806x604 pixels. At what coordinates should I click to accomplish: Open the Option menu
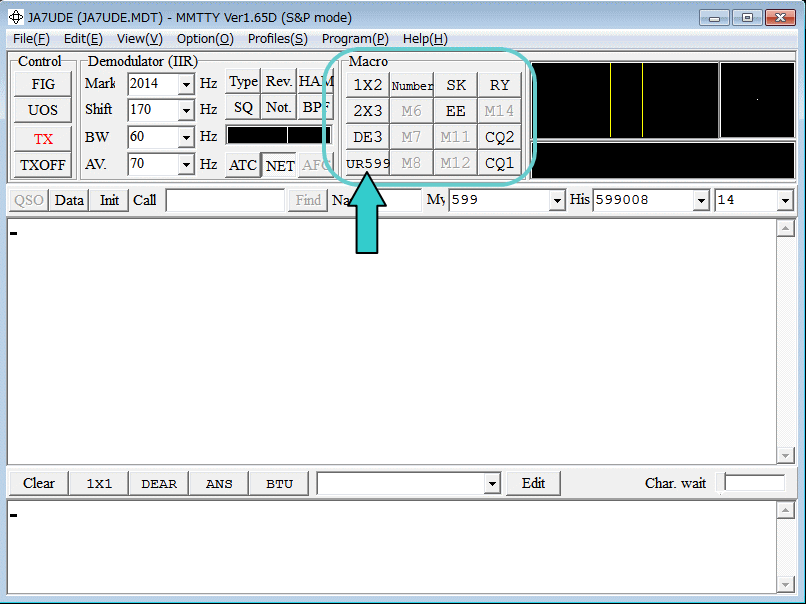(205, 39)
